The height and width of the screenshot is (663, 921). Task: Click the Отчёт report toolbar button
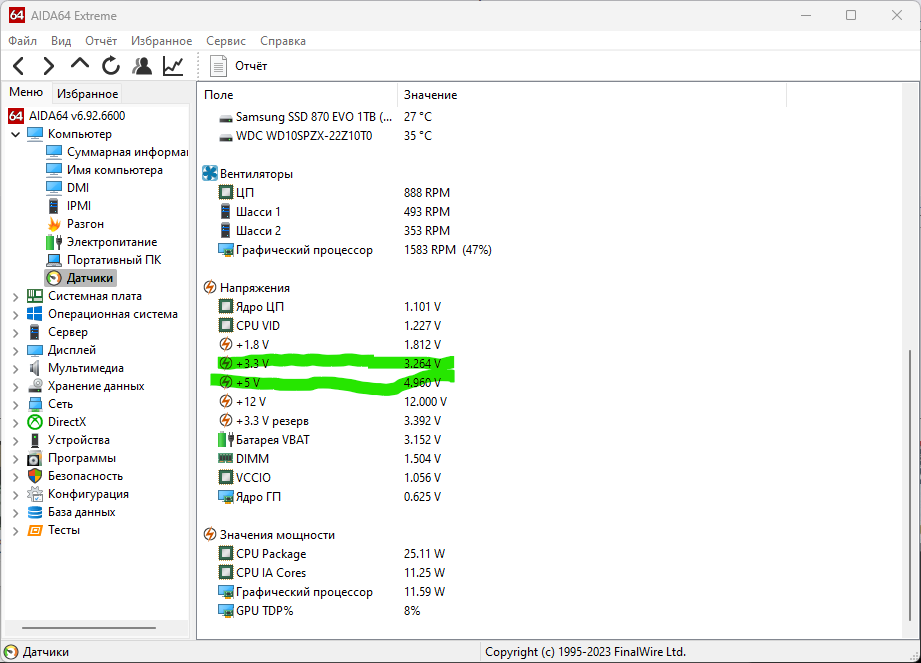[240, 66]
